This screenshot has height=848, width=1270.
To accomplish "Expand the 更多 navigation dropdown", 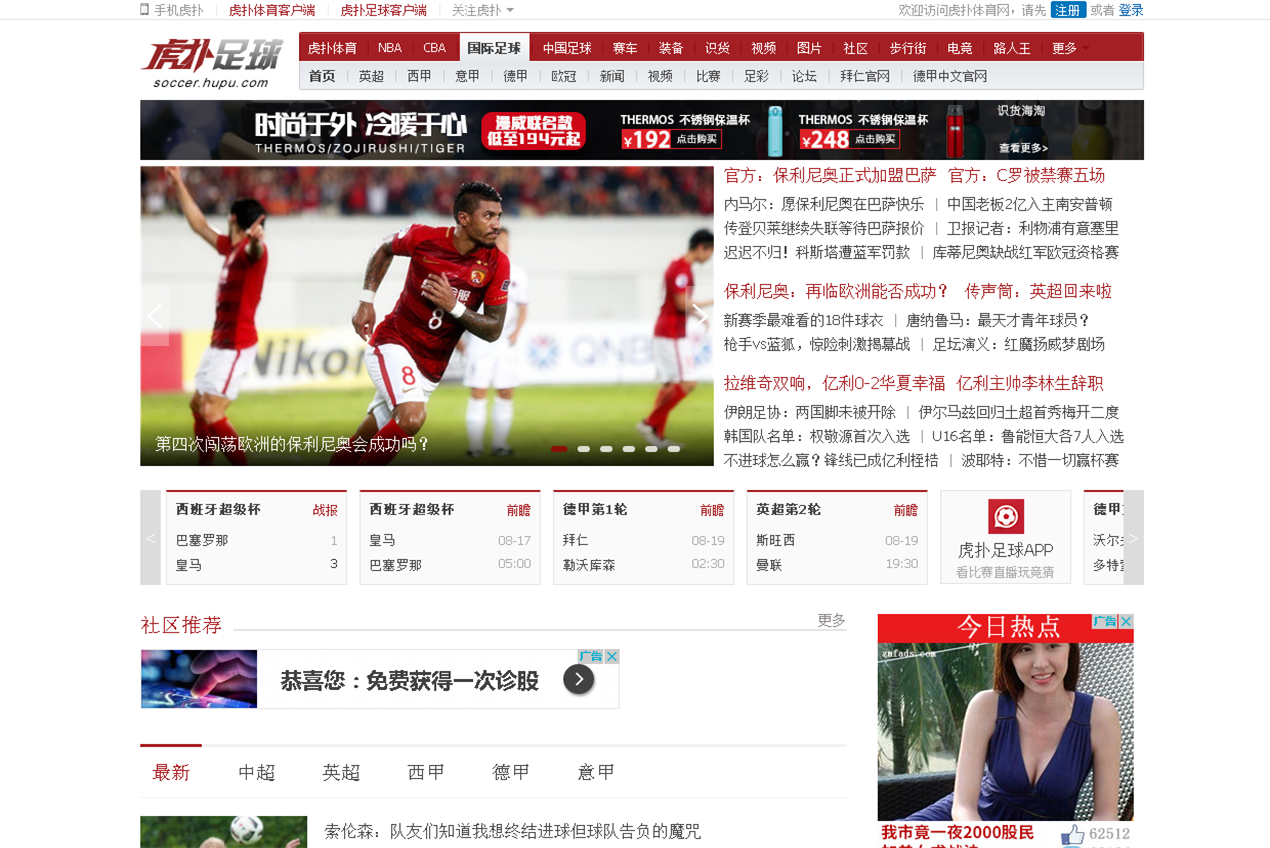I will [1070, 48].
